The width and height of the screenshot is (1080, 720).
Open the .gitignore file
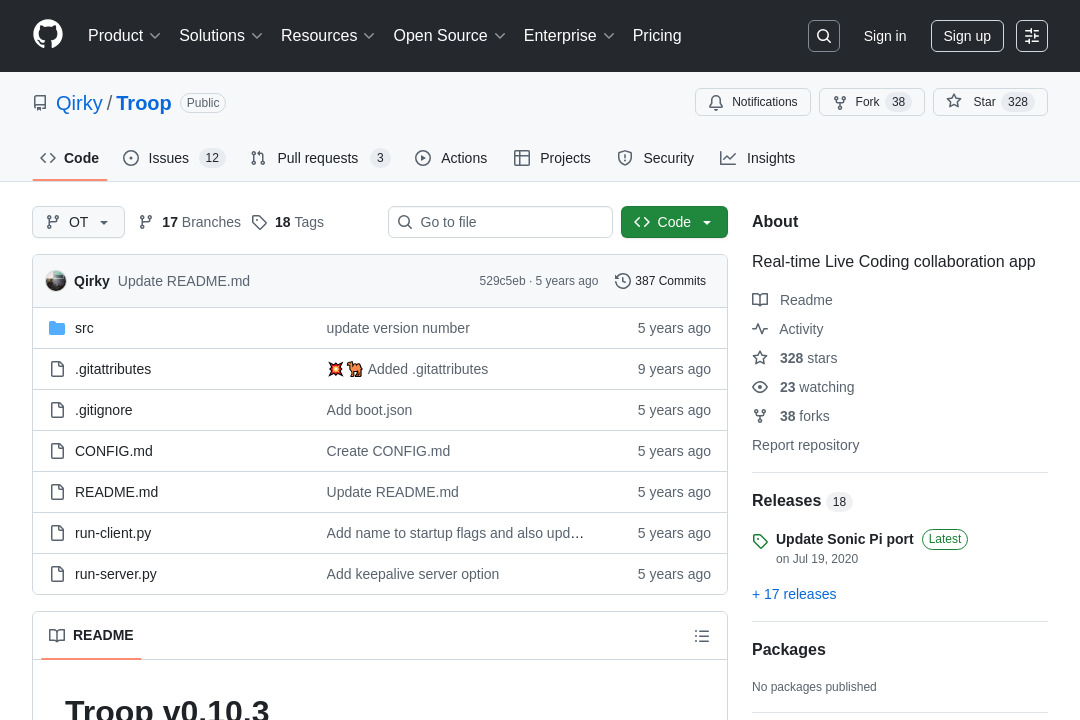point(103,410)
